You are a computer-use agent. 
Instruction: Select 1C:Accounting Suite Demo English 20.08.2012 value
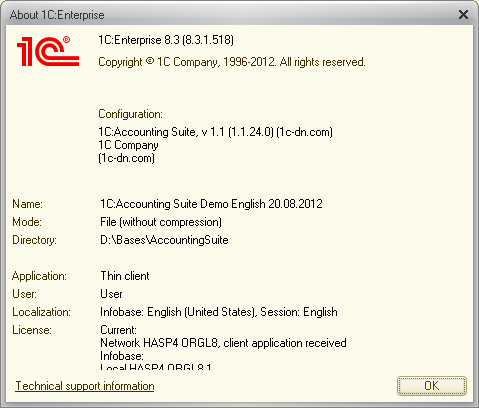pyautogui.click(x=211, y=204)
